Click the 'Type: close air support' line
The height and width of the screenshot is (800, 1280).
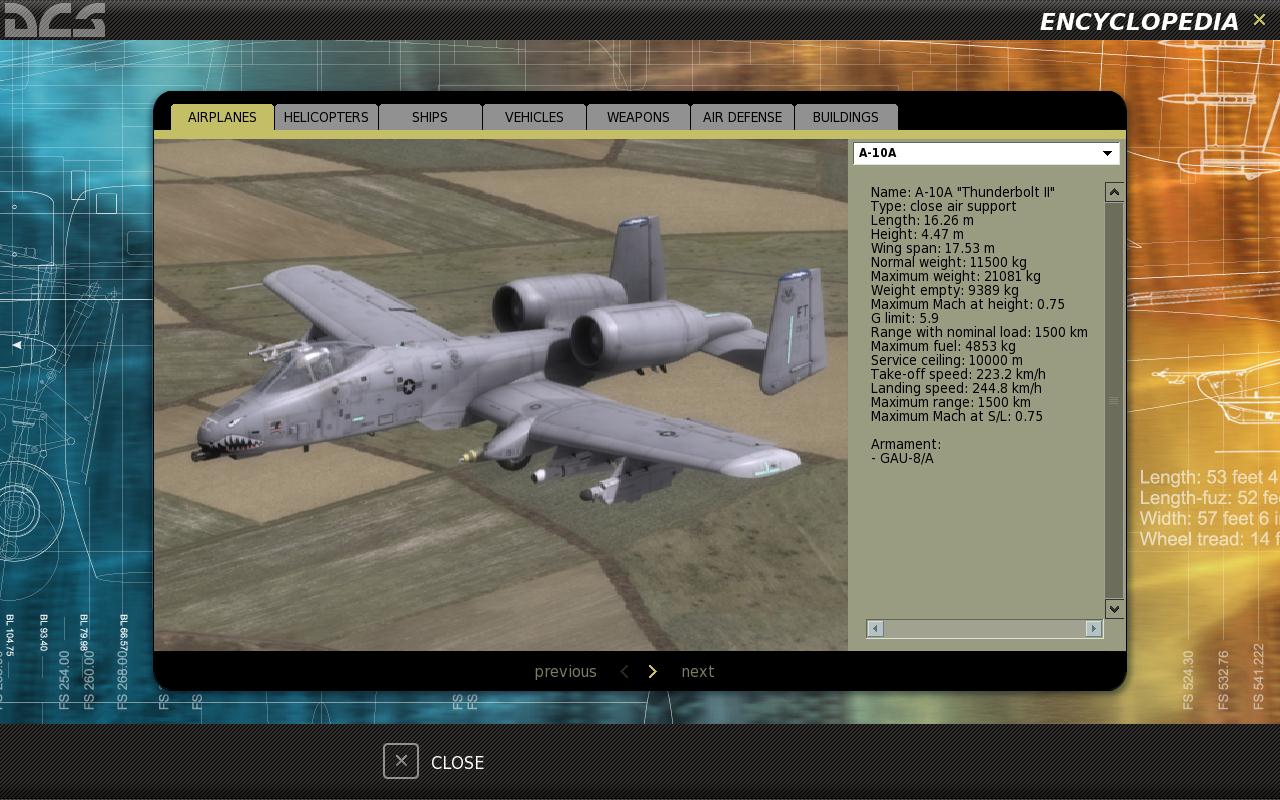tap(943, 206)
